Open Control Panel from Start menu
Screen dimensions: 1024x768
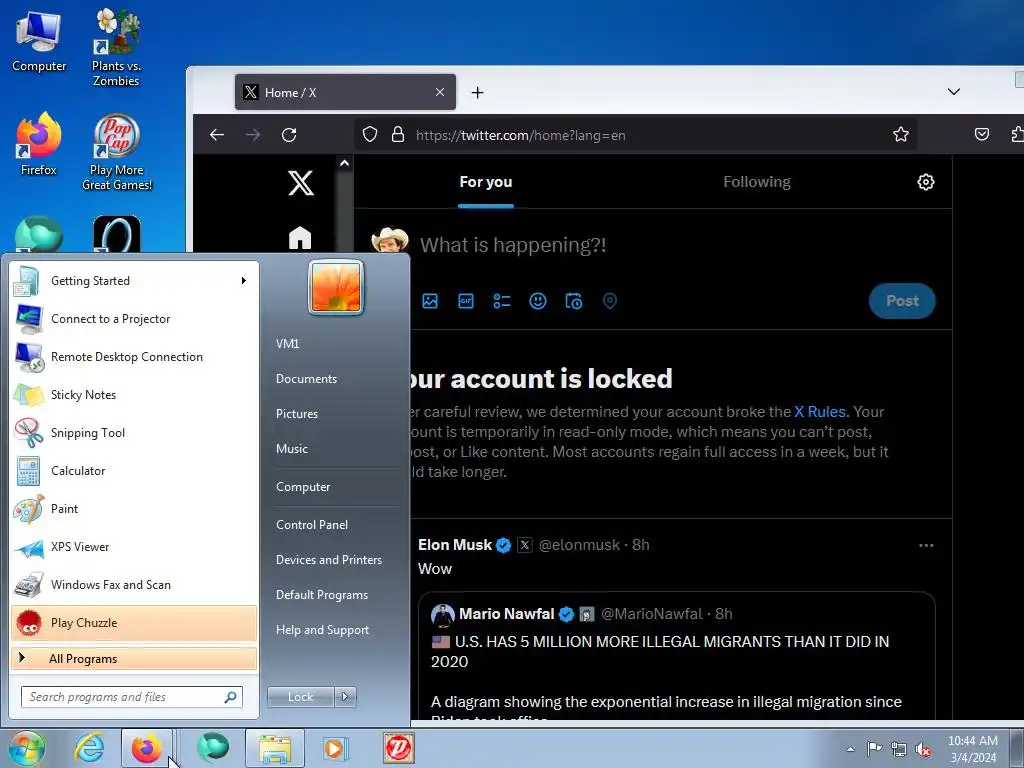point(312,524)
